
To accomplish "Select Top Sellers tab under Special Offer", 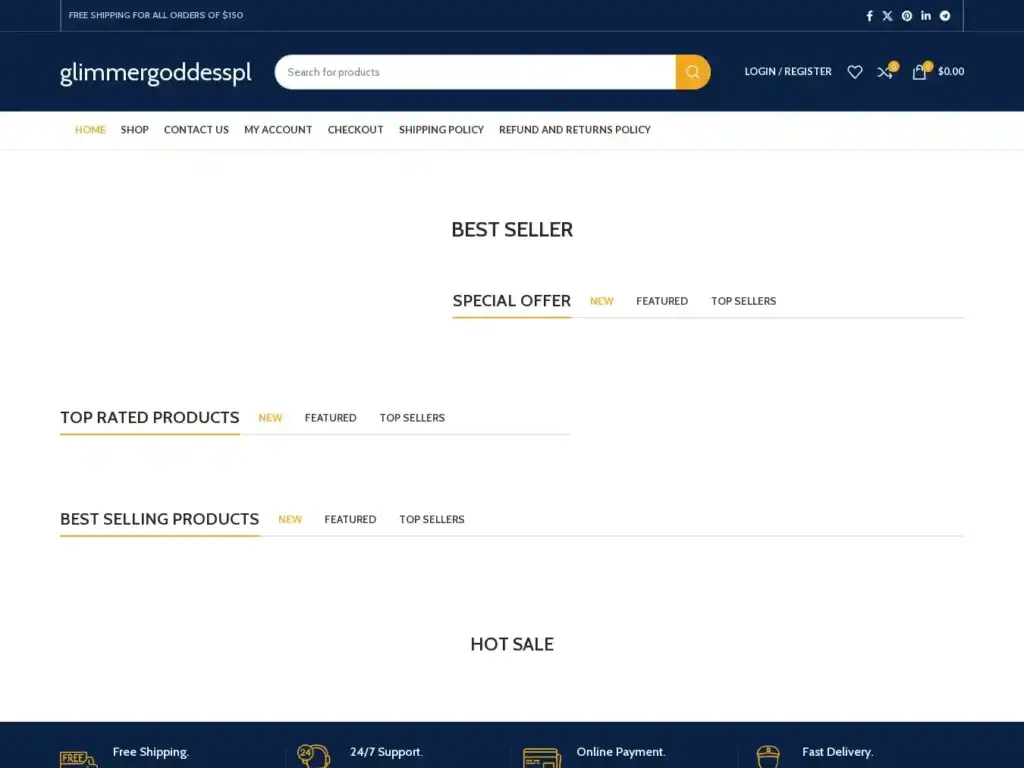I will [x=743, y=301].
